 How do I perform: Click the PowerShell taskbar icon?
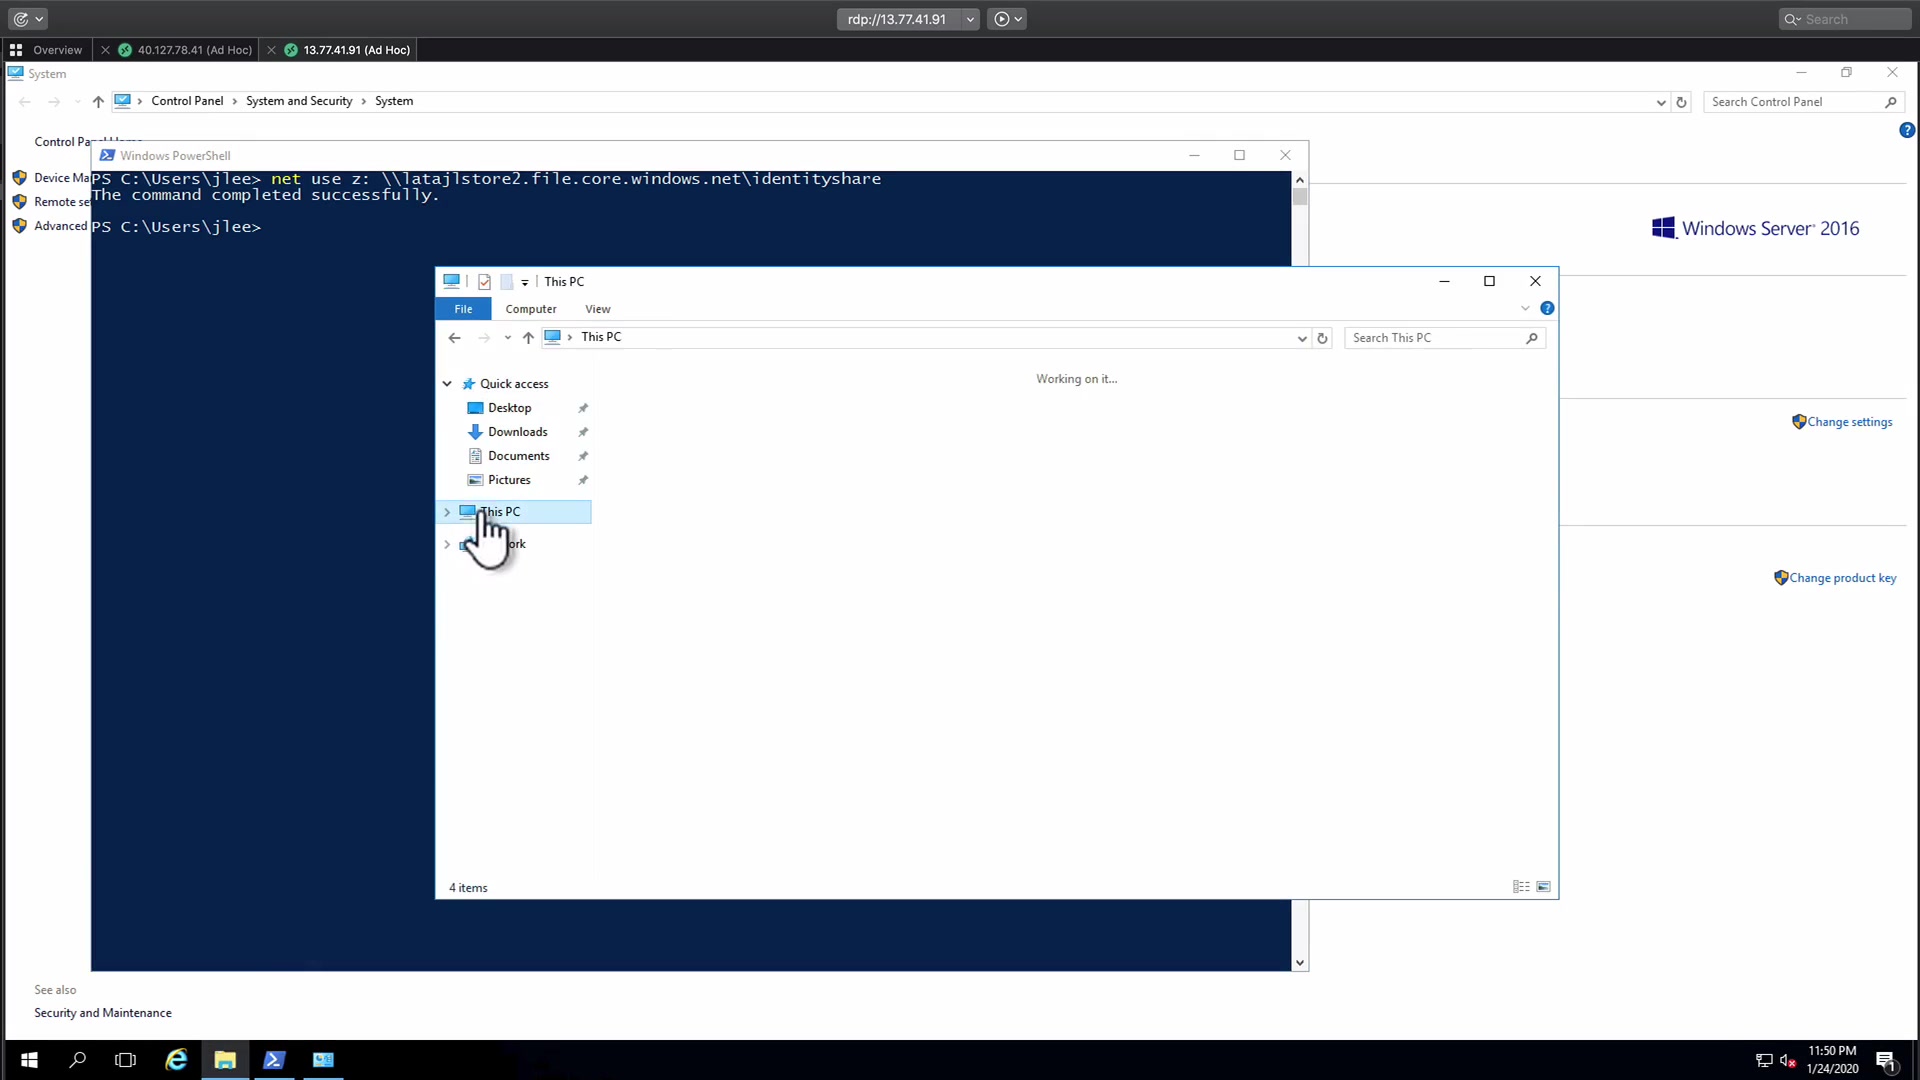click(274, 1060)
